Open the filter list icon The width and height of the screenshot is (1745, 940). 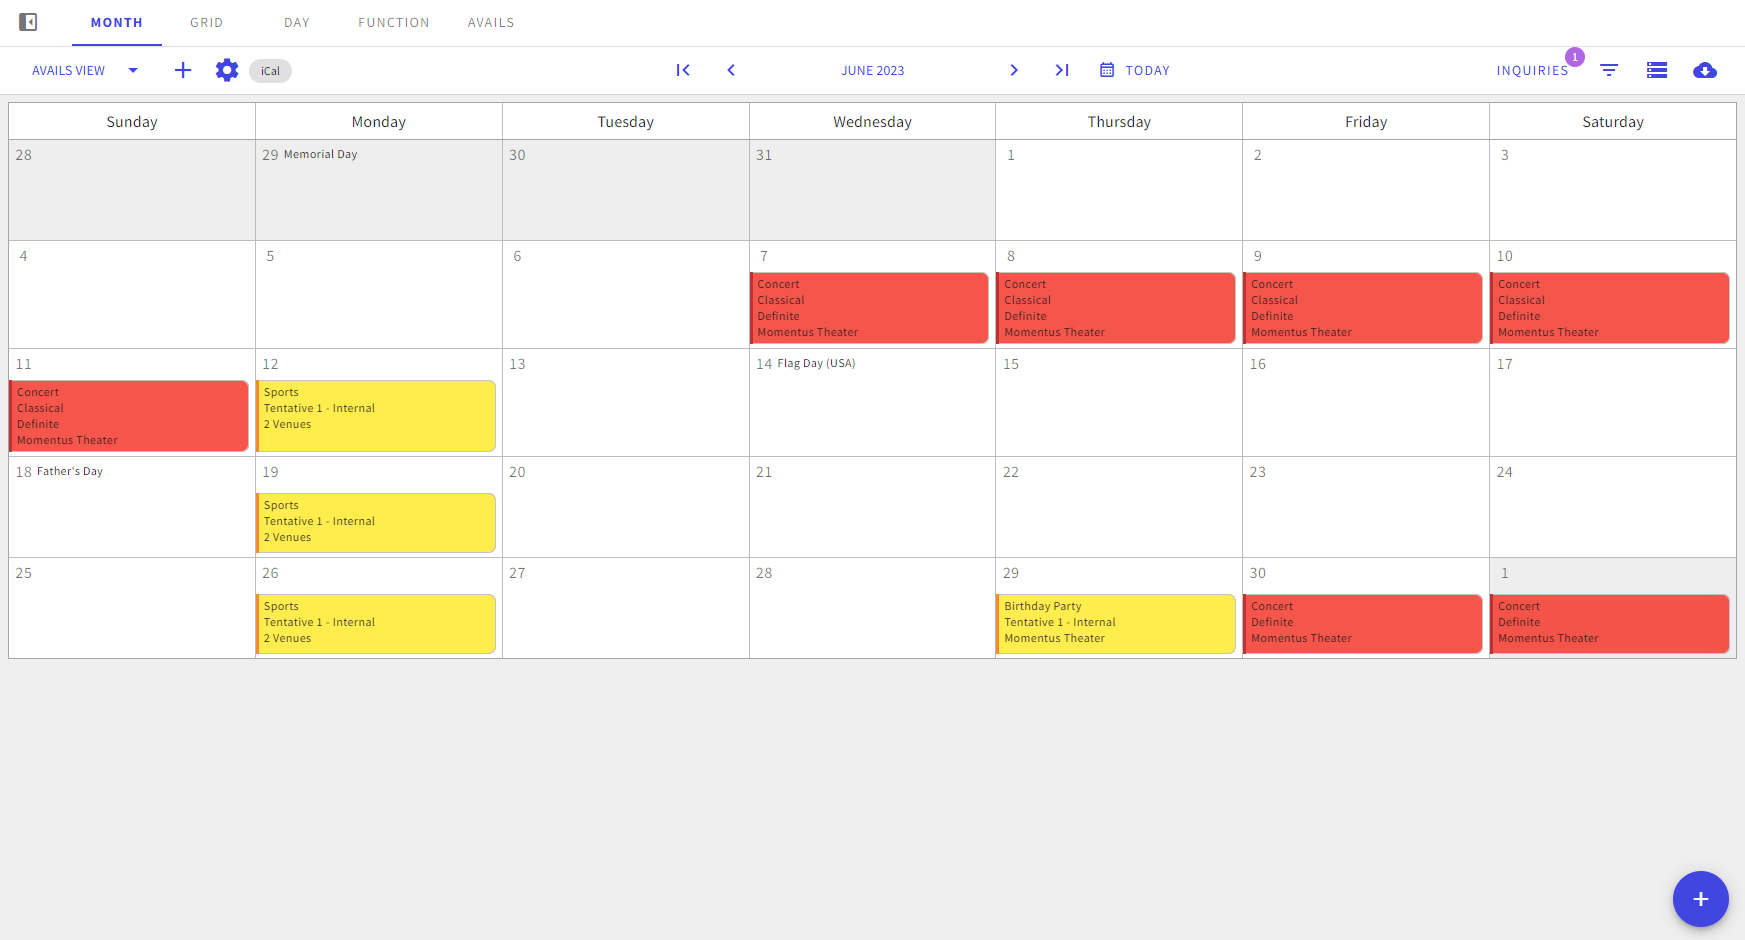(x=1609, y=70)
